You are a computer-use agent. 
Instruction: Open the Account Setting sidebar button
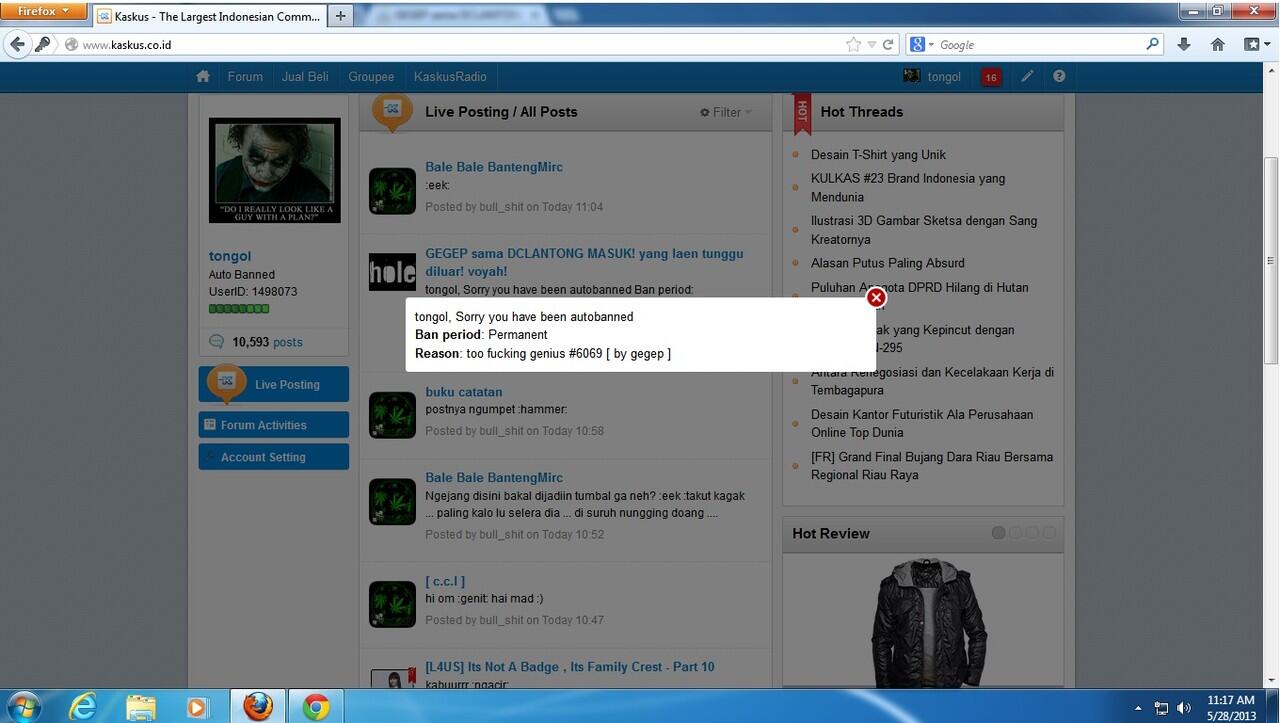[x=274, y=457]
